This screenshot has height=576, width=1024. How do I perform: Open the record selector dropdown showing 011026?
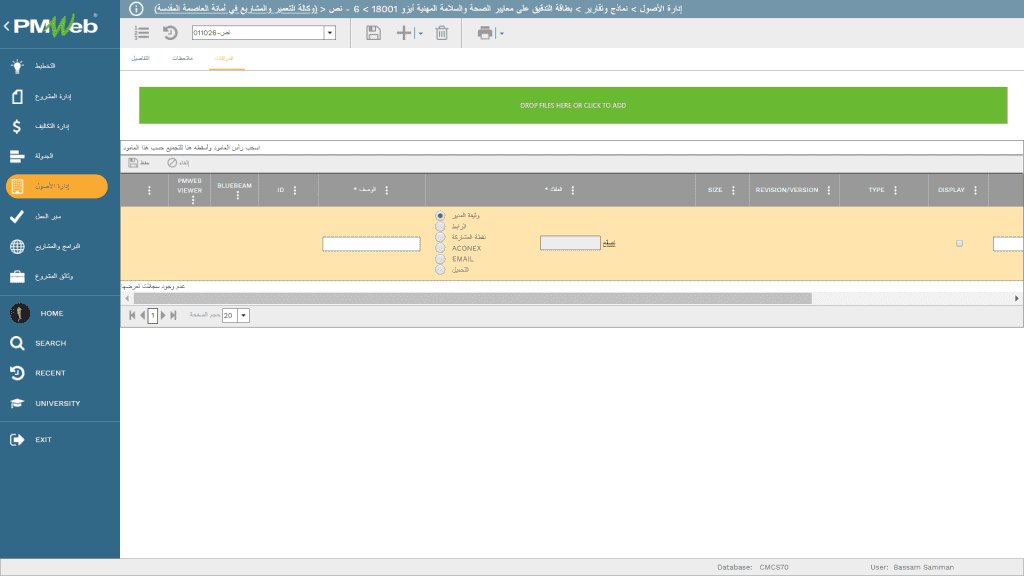click(x=330, y=33)
